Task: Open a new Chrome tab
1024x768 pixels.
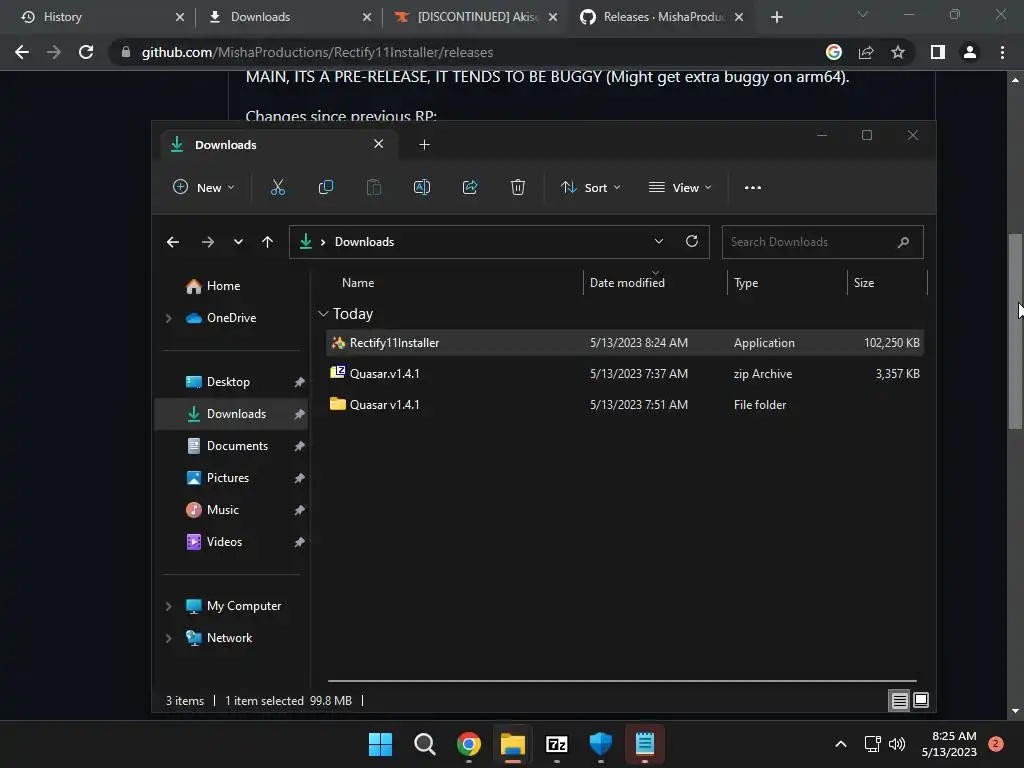Action: point(776,17)
